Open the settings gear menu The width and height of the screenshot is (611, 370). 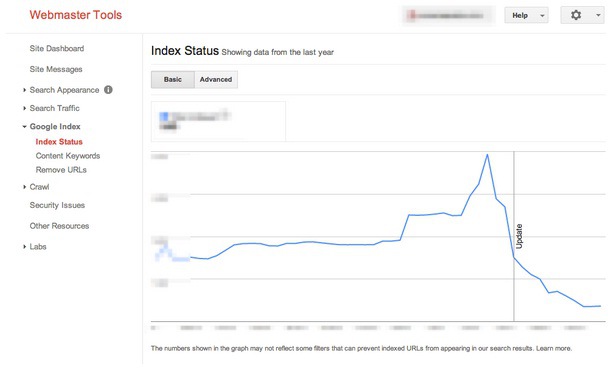click(x=576, y=15)
